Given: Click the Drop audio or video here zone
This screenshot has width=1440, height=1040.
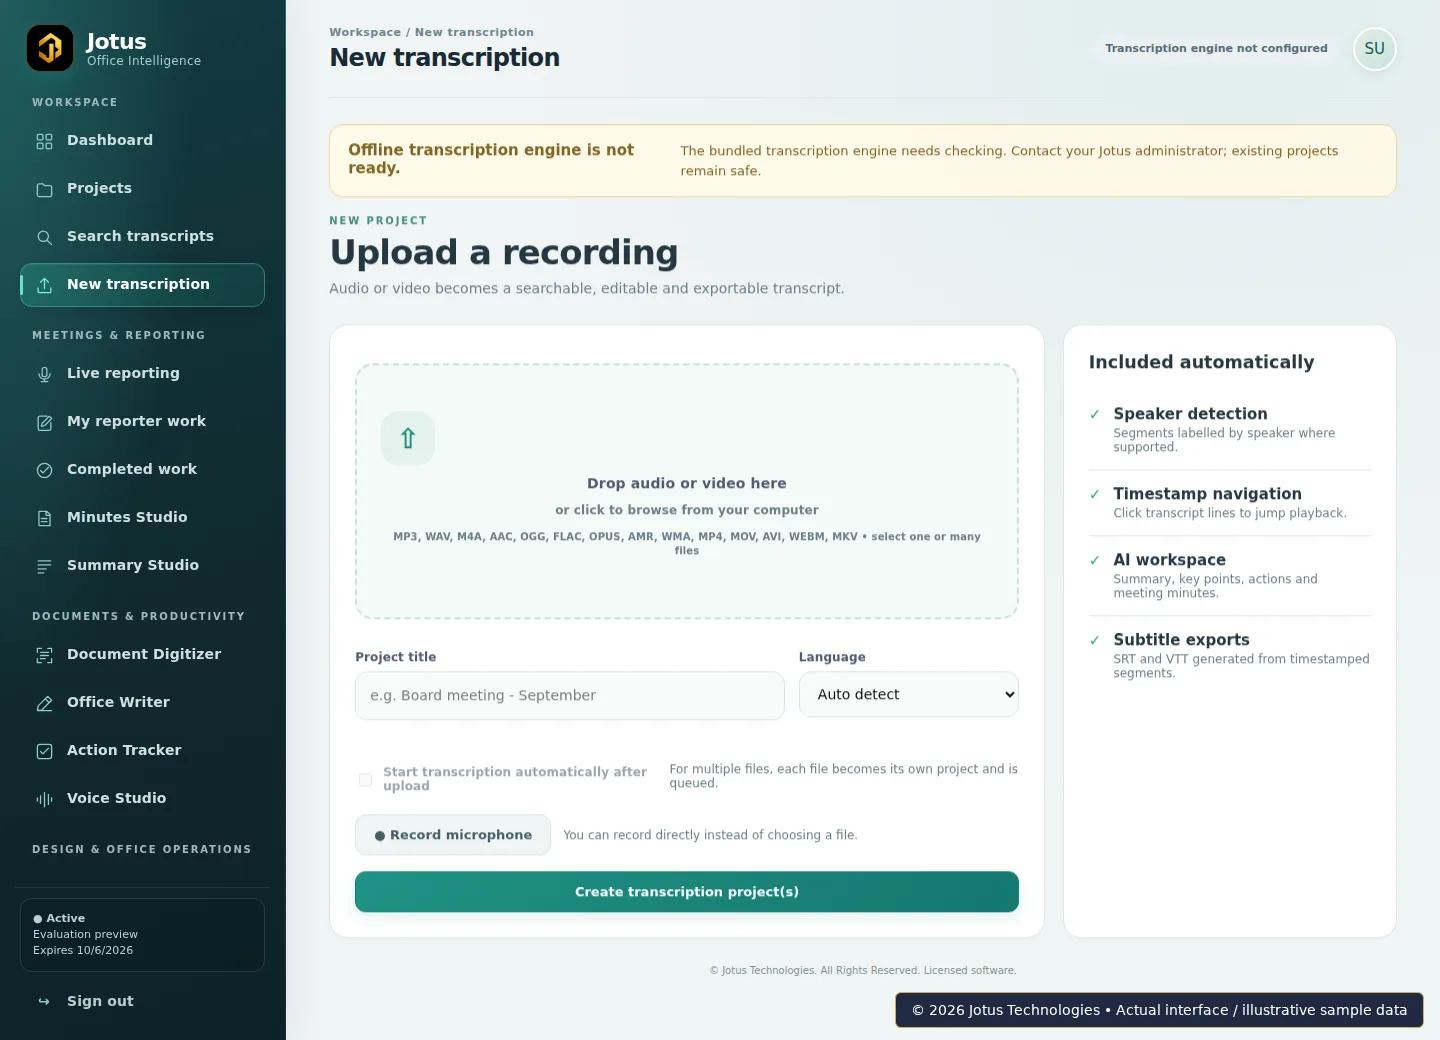Looking at the screenshot, I should (x=687, y=491).
